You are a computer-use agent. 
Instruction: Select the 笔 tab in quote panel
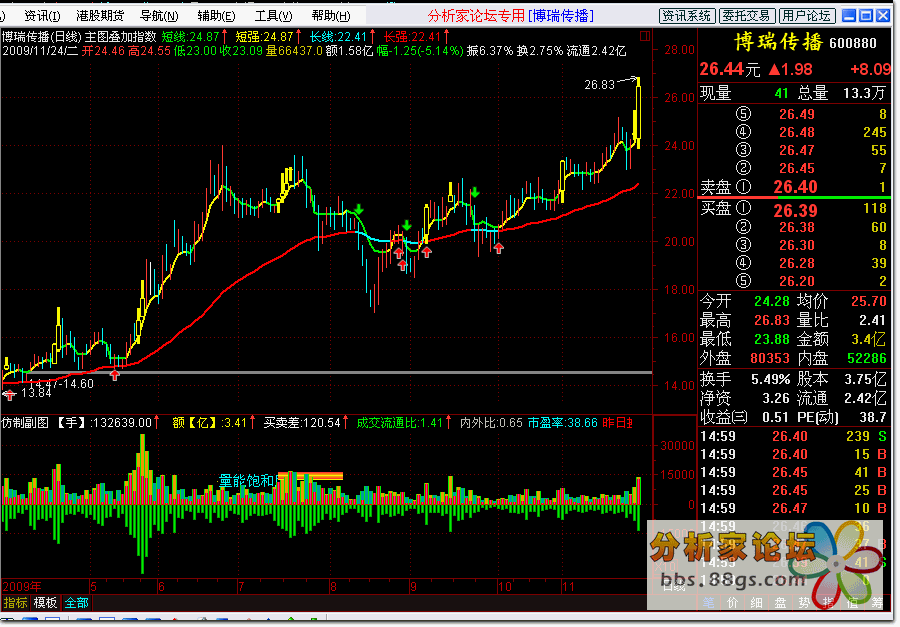pyautogui.click(x=709, y=602)
